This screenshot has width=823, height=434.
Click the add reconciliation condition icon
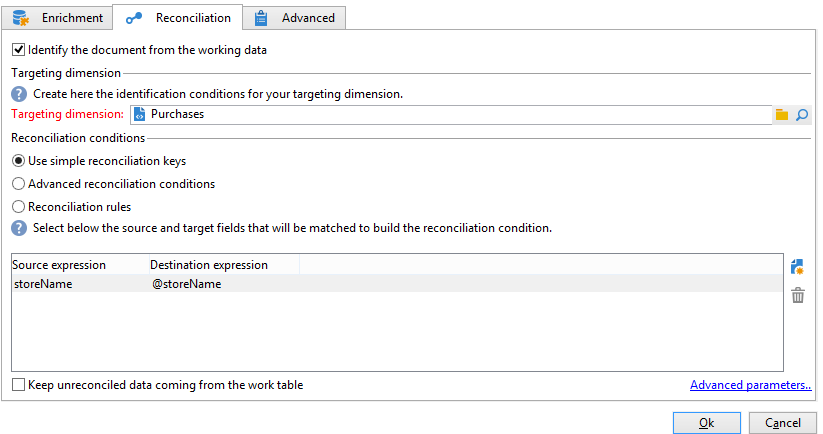[797, 267]
